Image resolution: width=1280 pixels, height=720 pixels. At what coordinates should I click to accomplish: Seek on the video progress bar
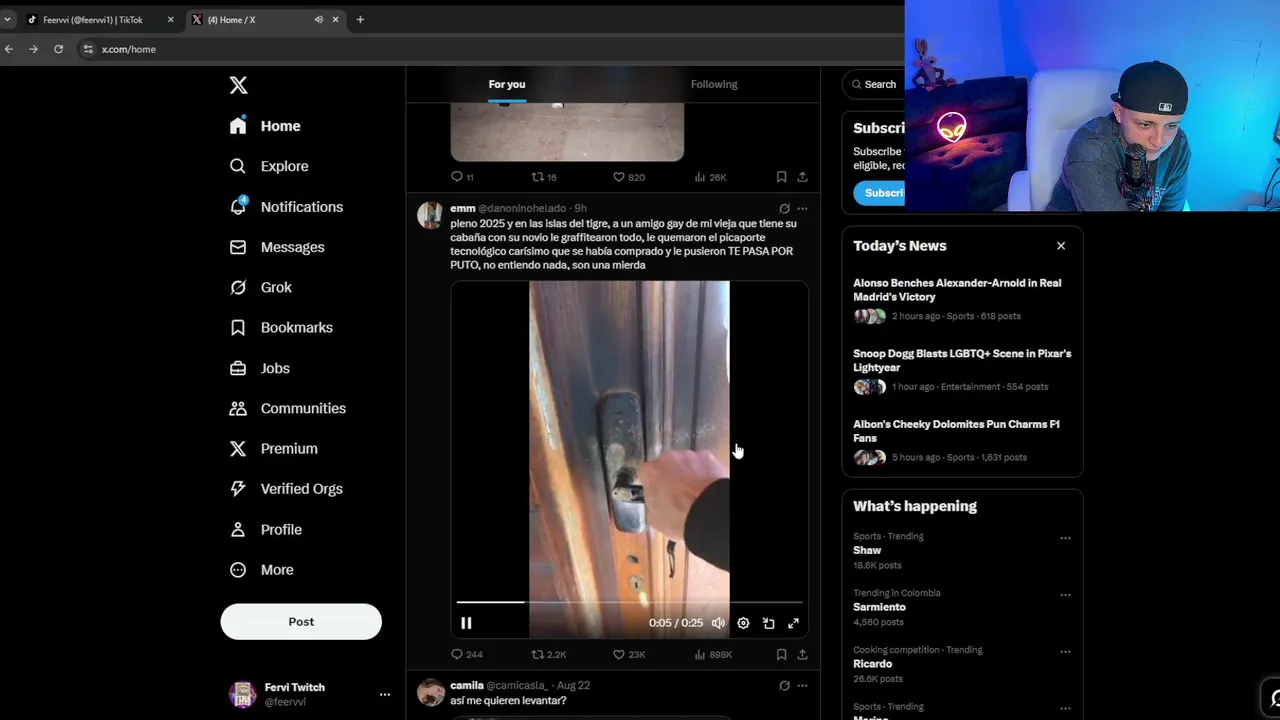[629, 602]
